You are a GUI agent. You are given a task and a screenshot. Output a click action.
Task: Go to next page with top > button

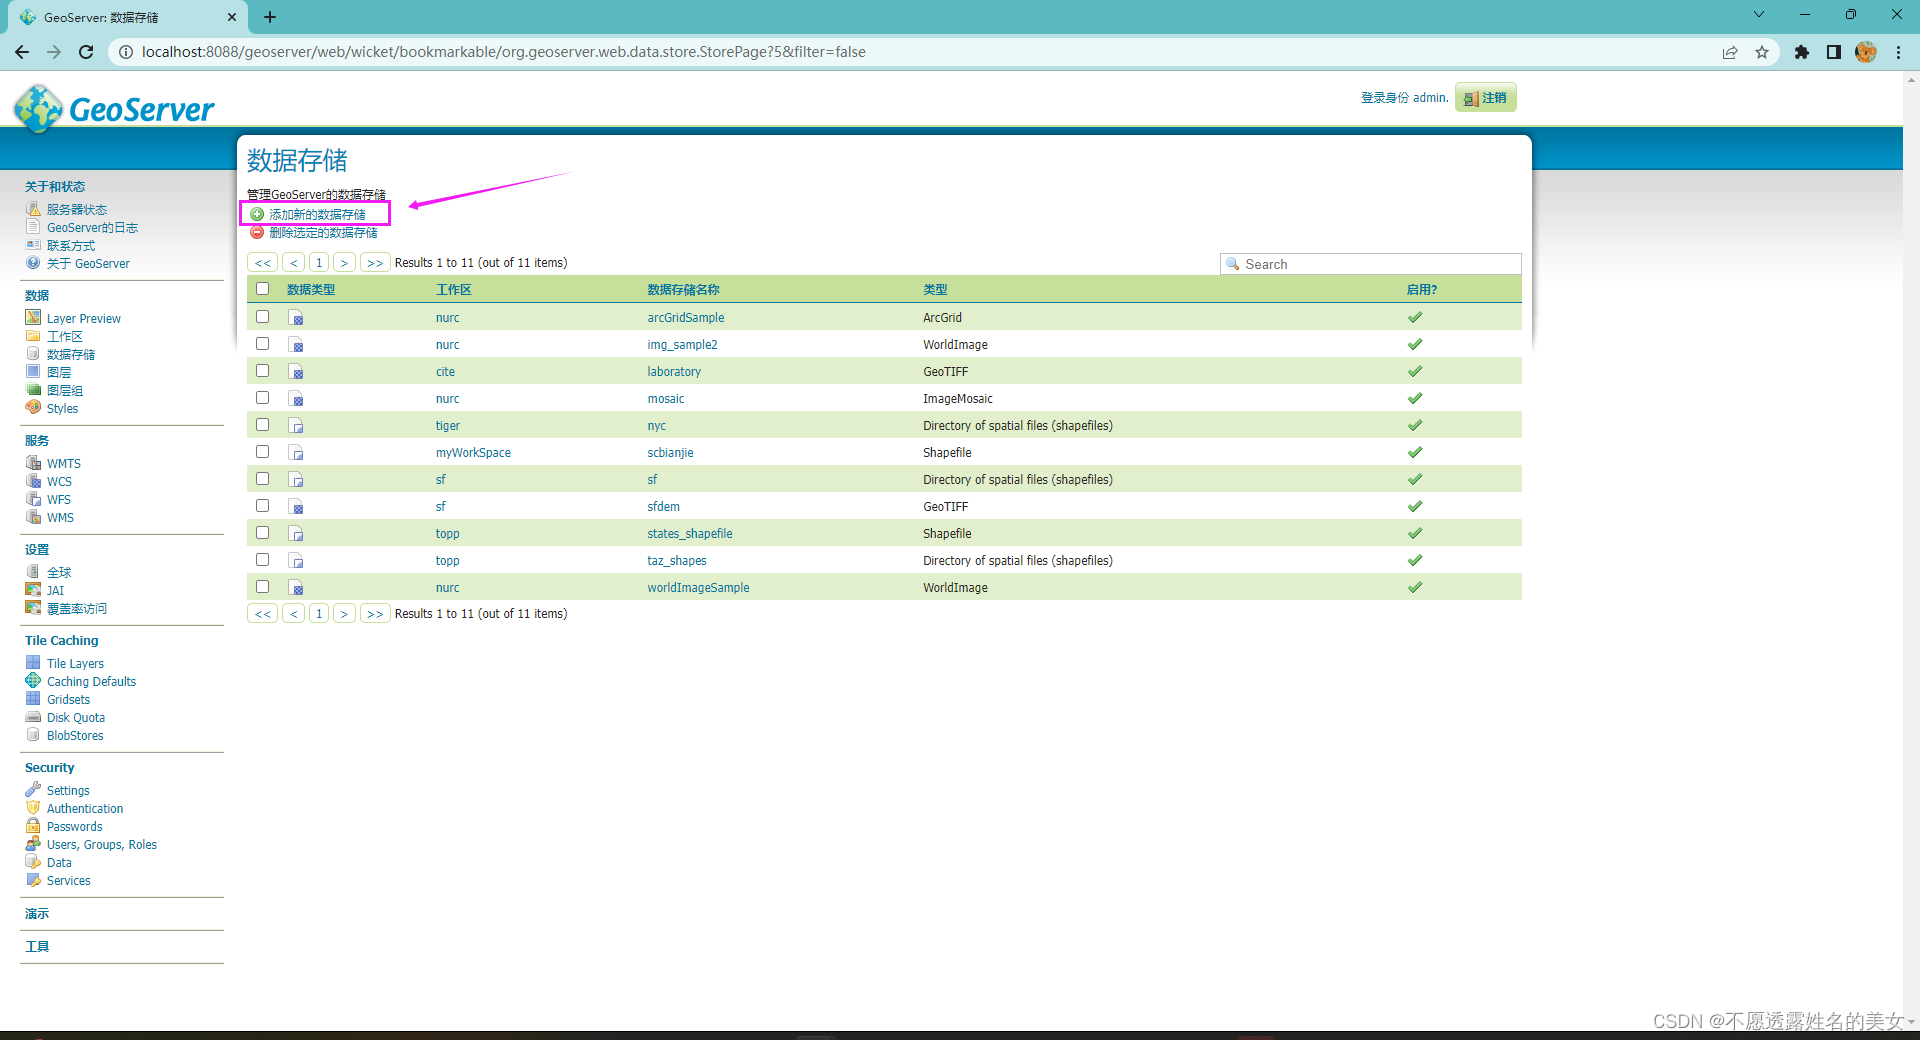(x=344, y=263)
